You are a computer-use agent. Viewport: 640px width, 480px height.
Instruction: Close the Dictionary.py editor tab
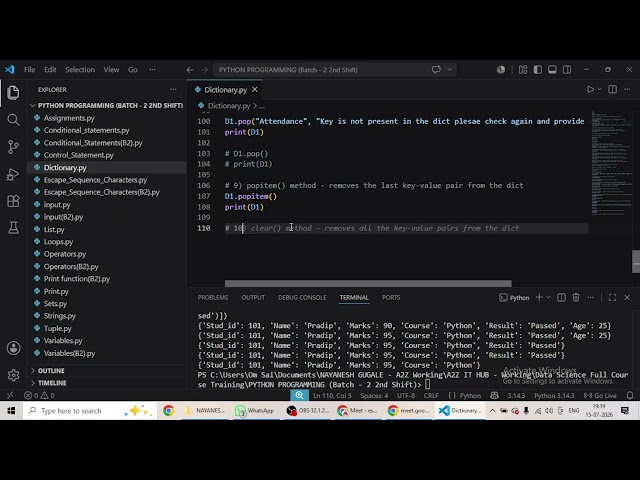255,89
